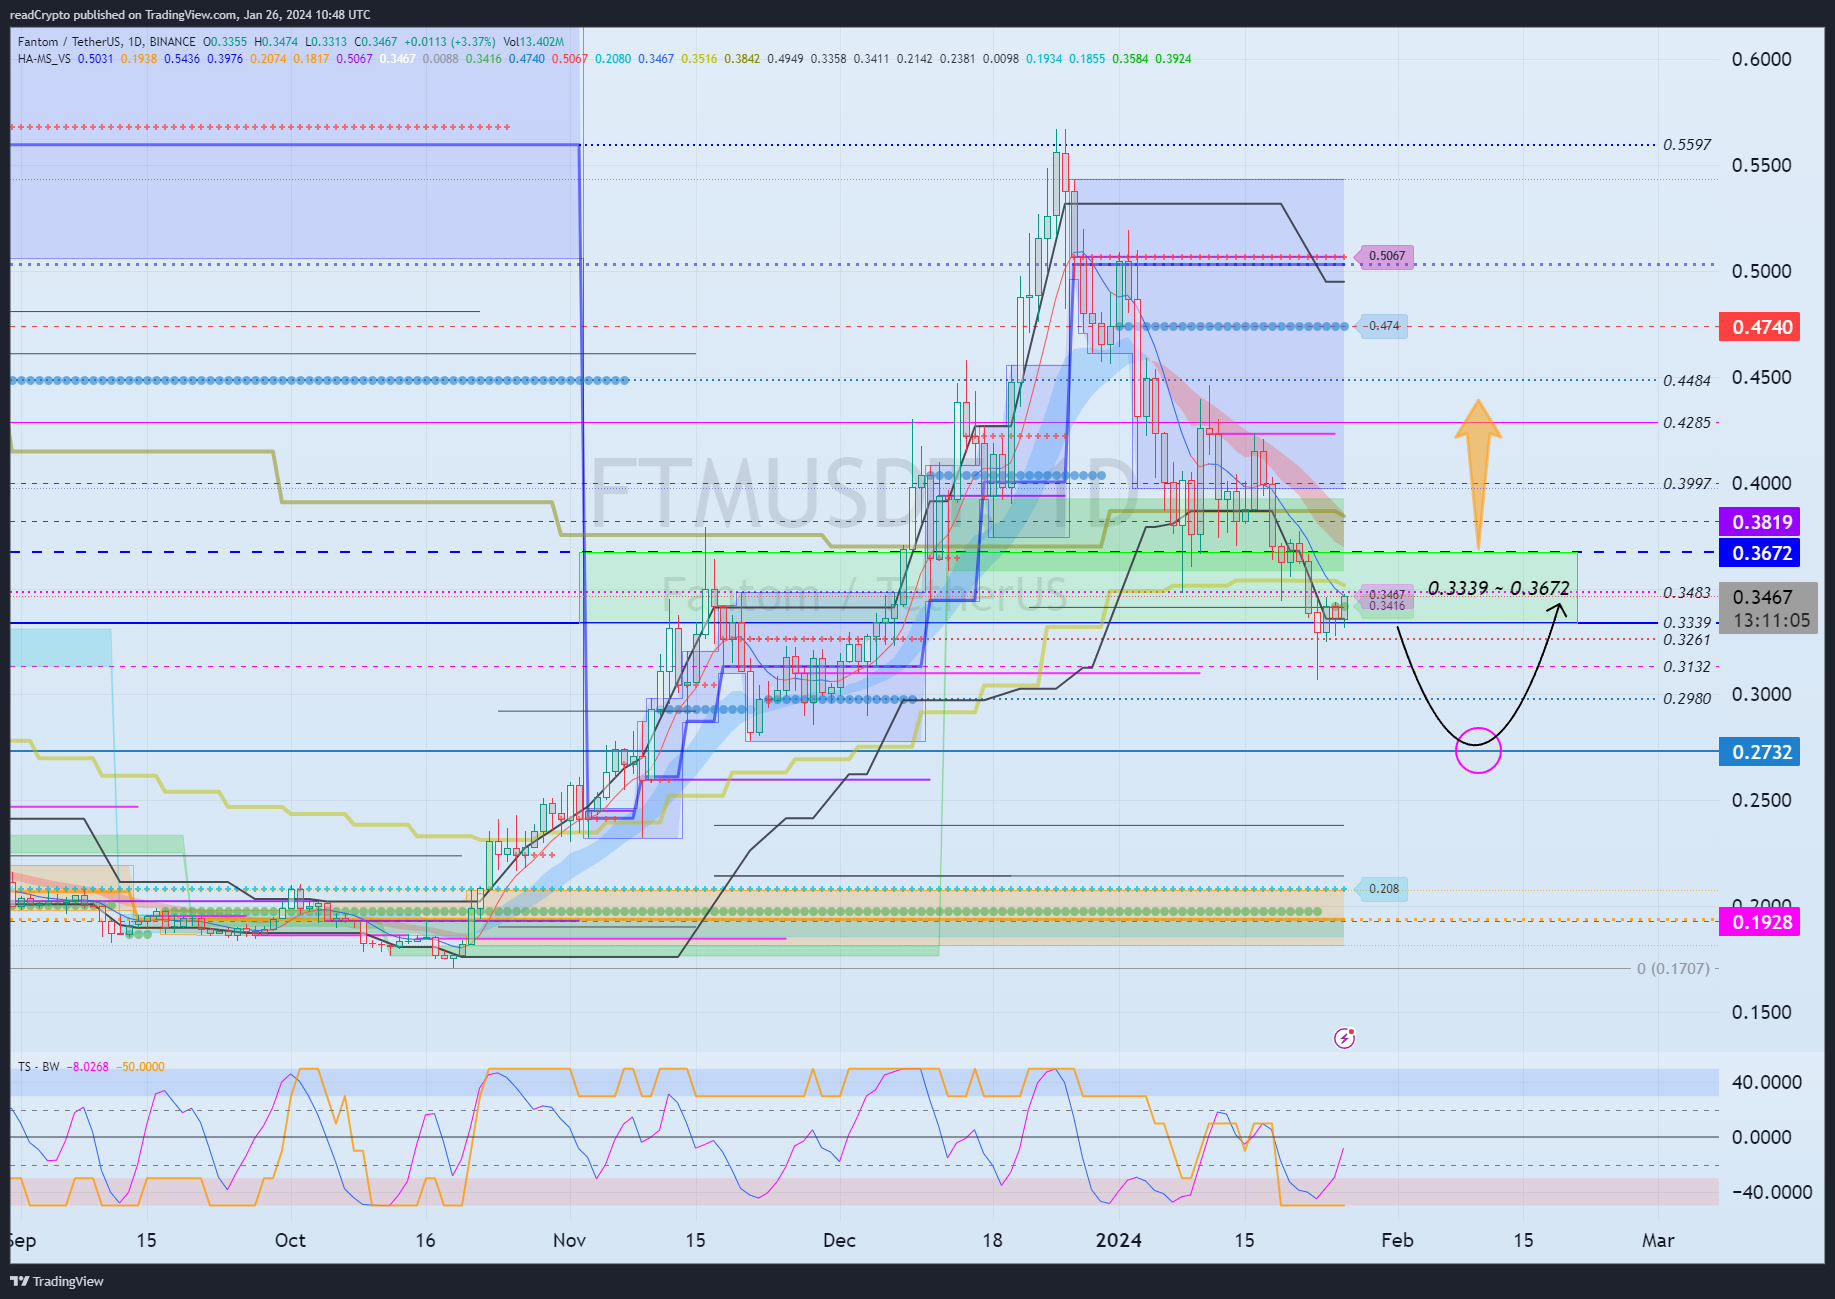This screenshot has height=1299, width=1835.
Task: Click the red 0.4740 price label
Action: (1759, 327)
